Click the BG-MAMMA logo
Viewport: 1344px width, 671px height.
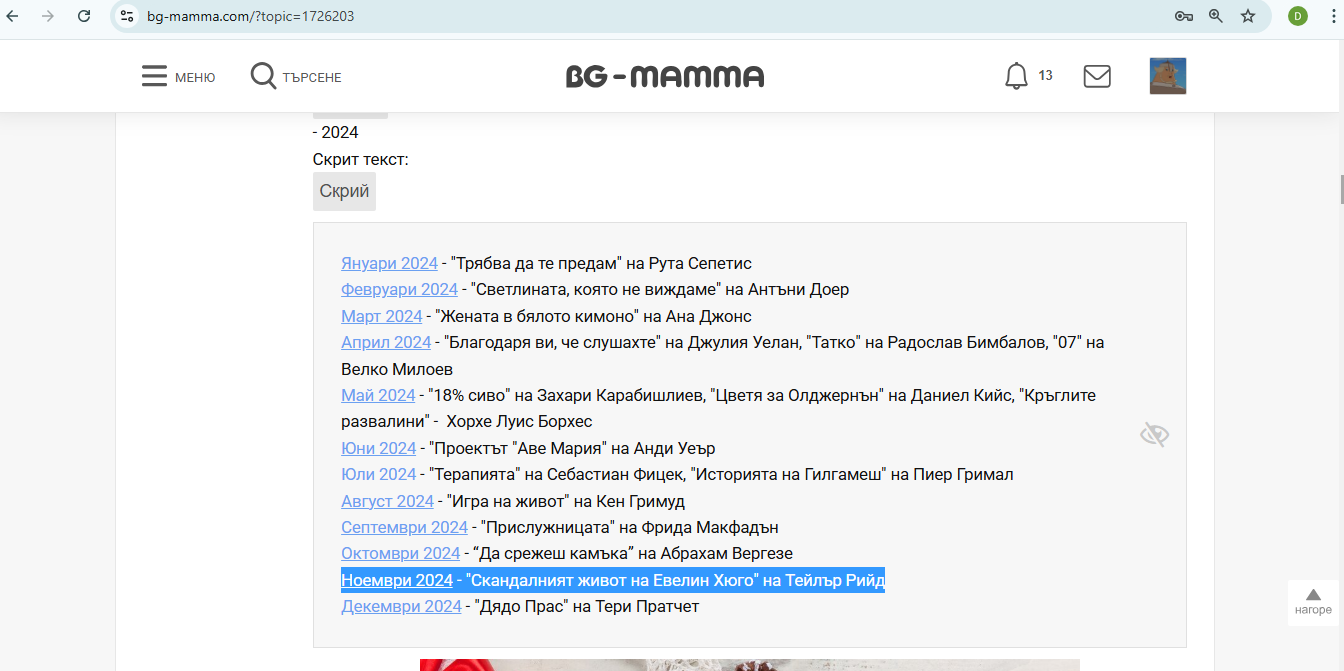click(665, 77)
